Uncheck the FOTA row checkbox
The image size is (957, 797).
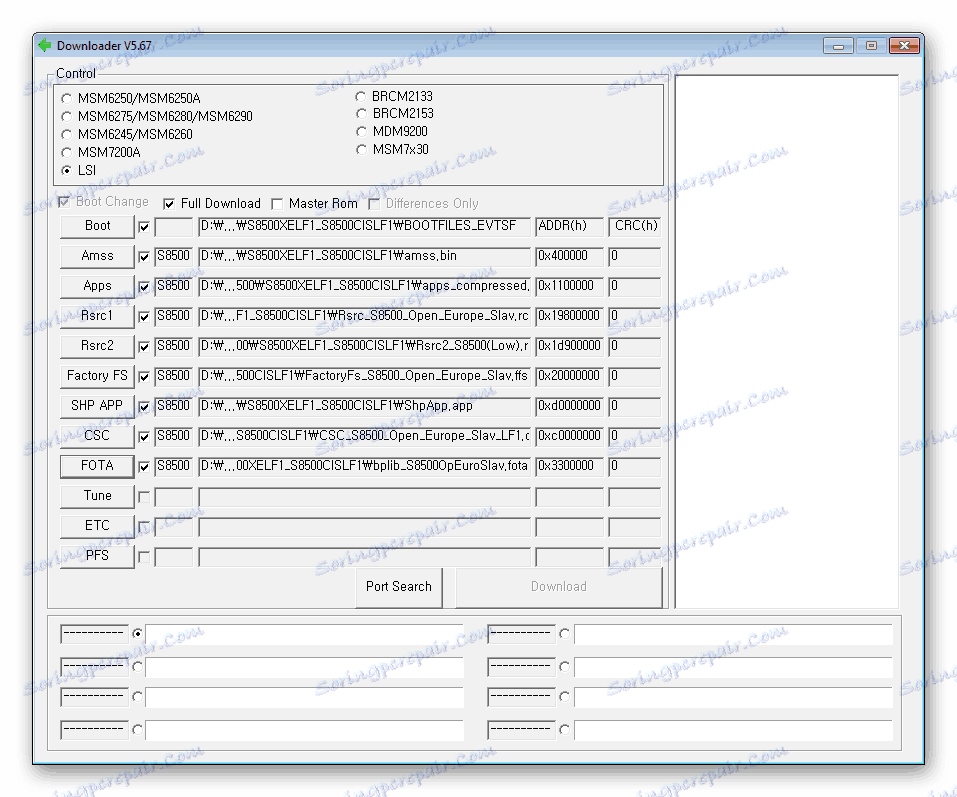pyautogui.click(x=144, y=467)
